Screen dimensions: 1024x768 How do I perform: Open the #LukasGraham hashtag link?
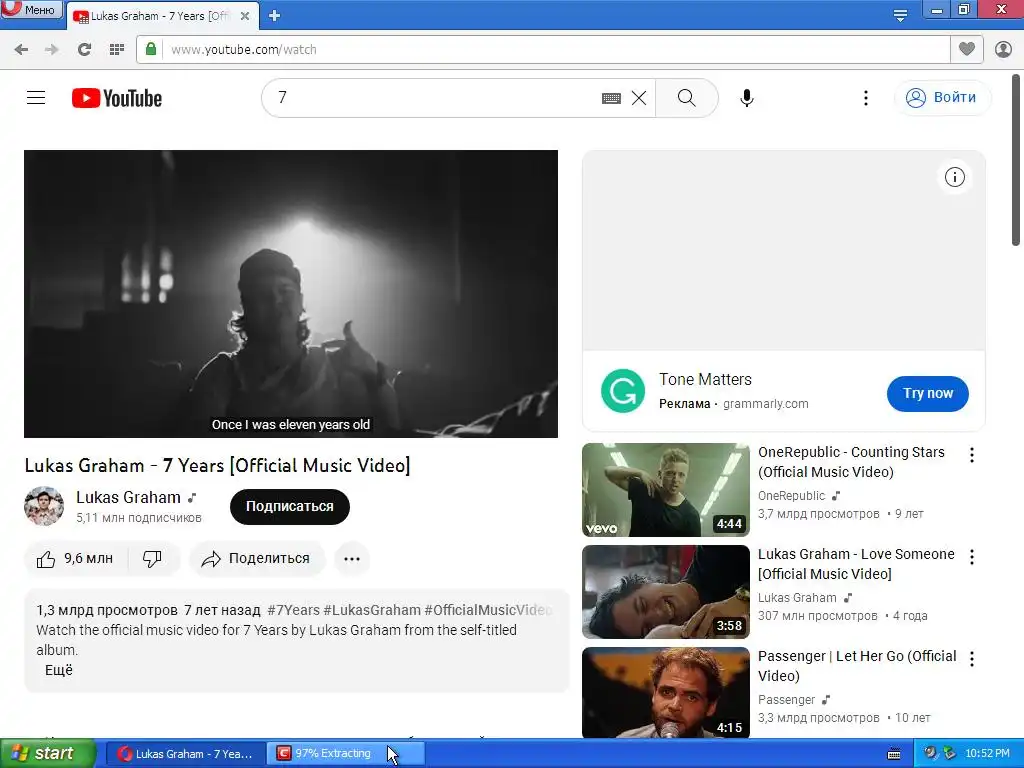pyautogui.click(x=372, y=610)
